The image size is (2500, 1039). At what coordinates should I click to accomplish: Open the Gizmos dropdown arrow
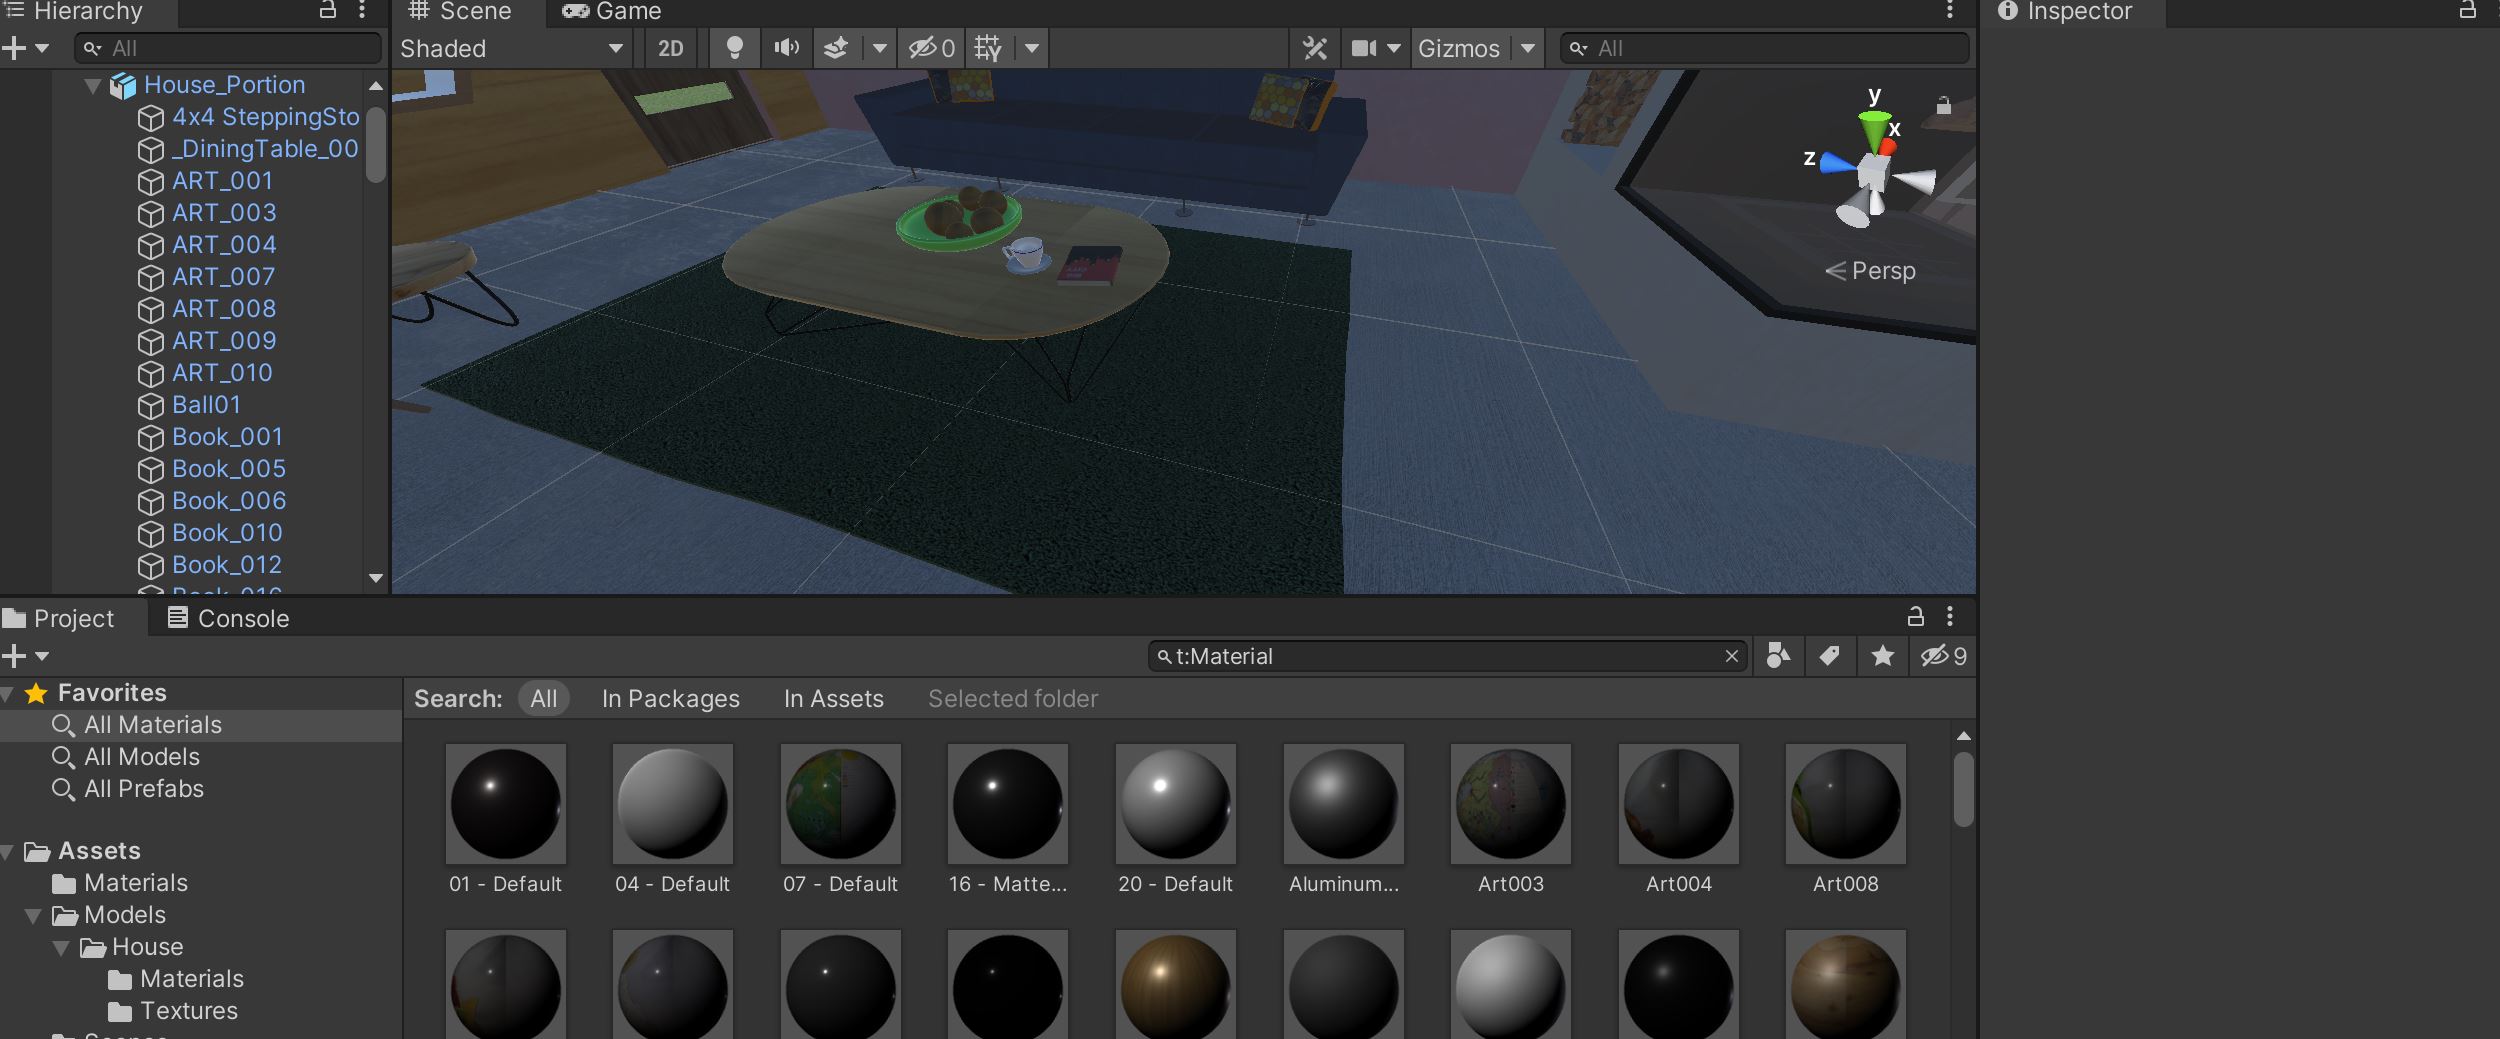click(1527, 48)
